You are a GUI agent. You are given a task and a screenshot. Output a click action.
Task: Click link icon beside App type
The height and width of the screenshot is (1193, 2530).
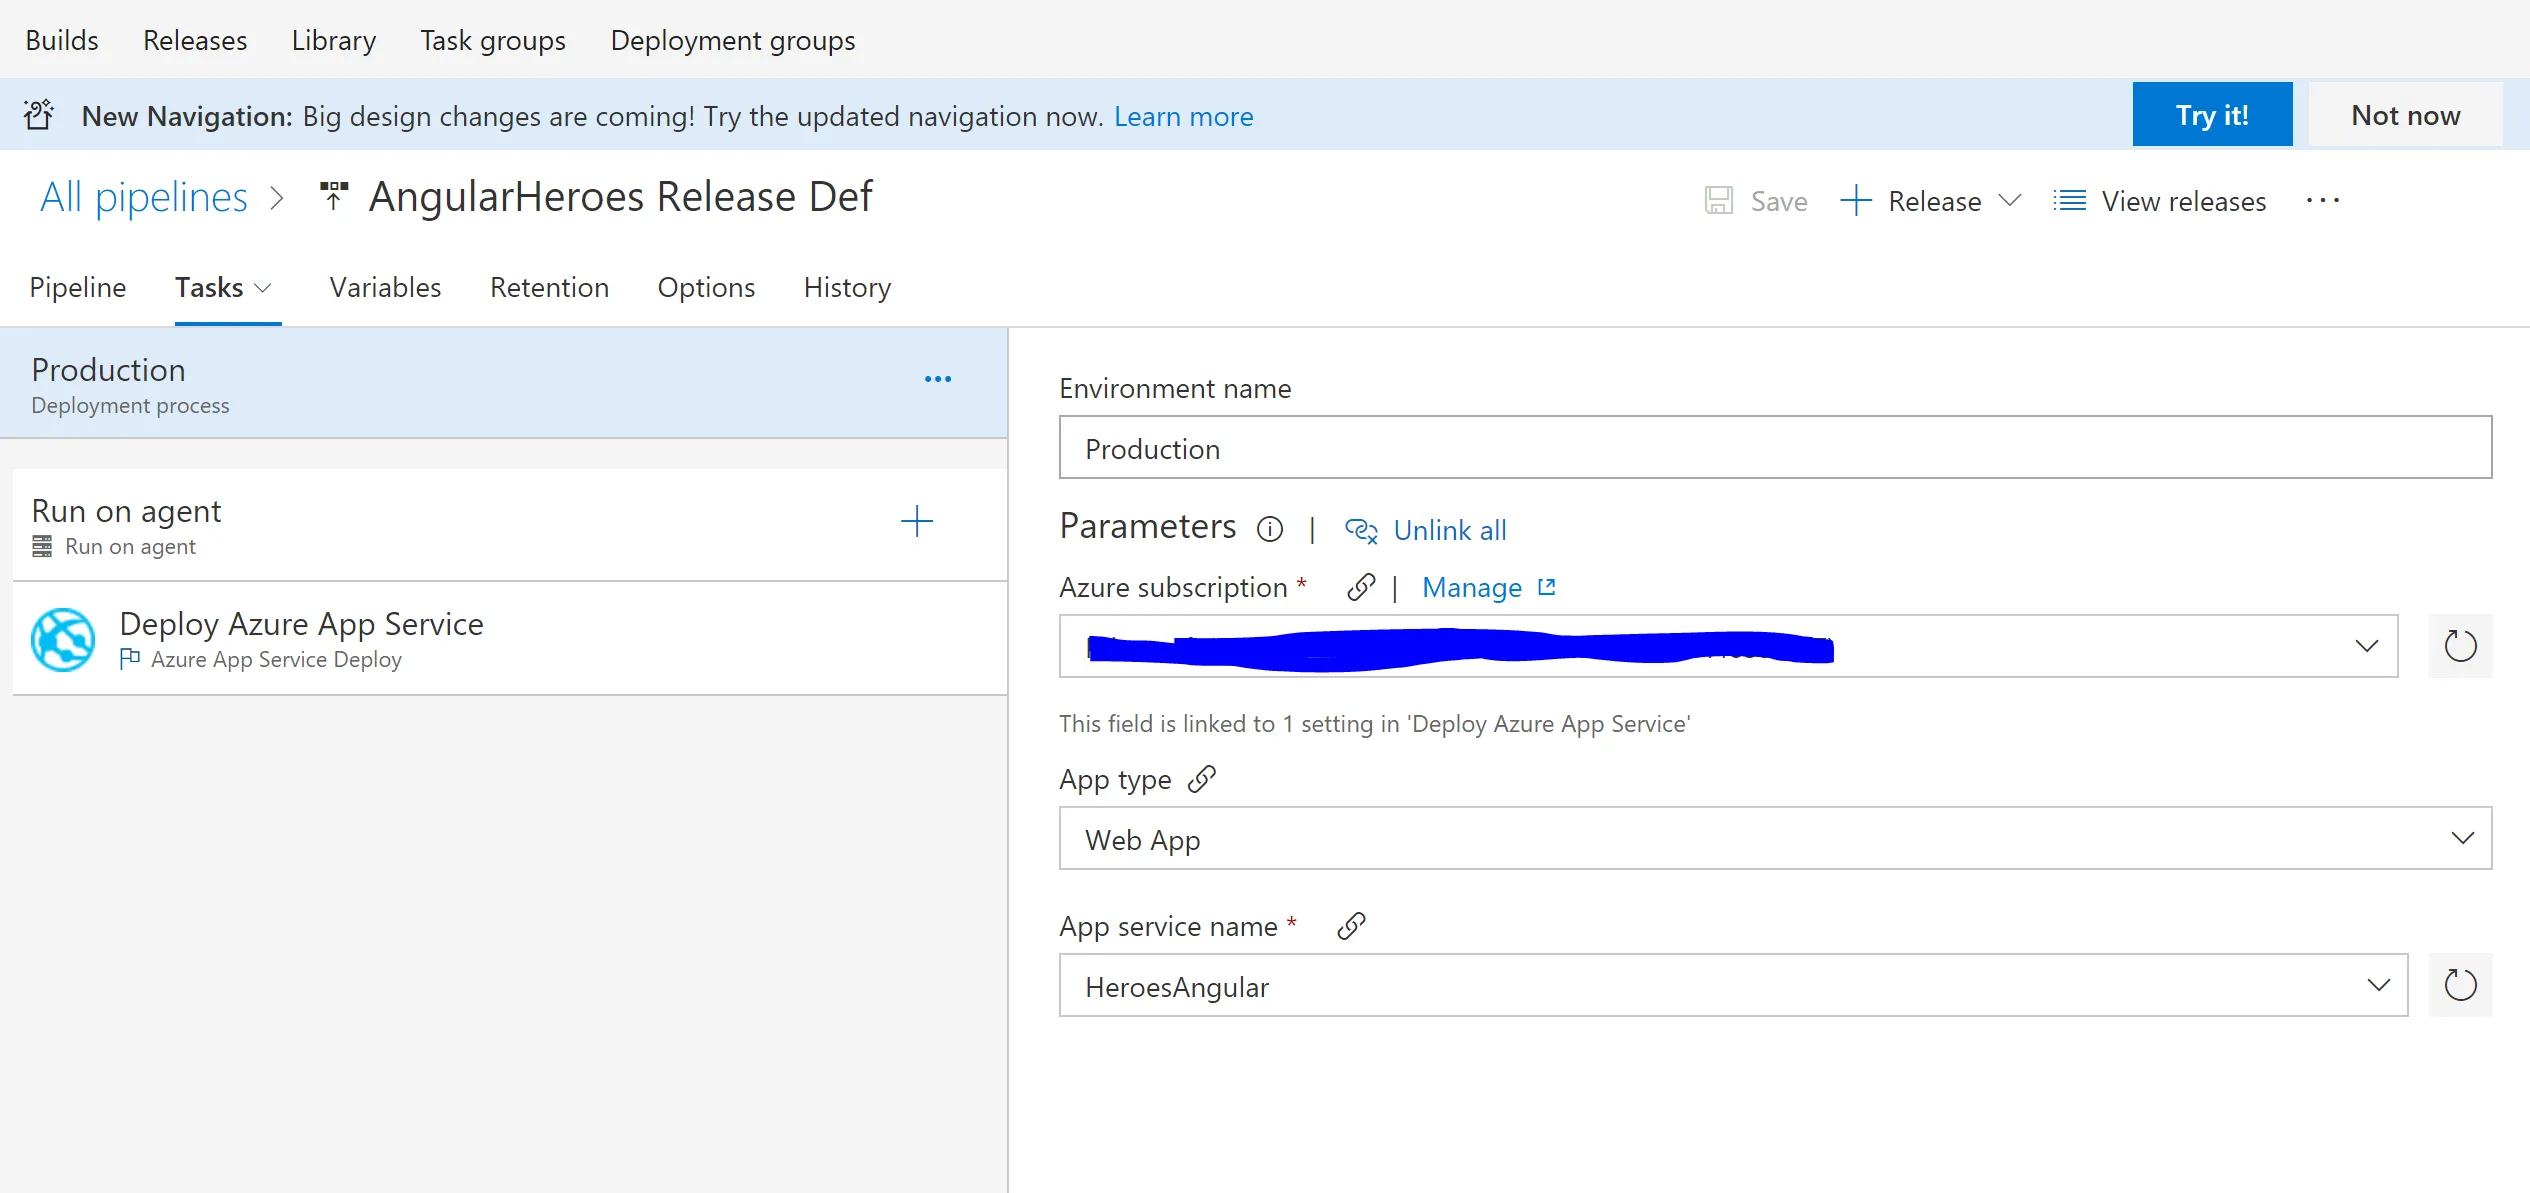point(1201,779)
